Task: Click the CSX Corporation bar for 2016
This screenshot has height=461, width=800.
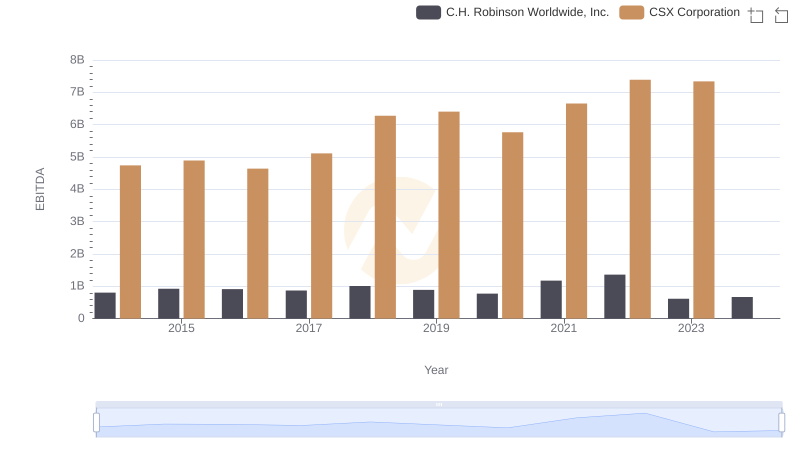Action: coord(258,244)
